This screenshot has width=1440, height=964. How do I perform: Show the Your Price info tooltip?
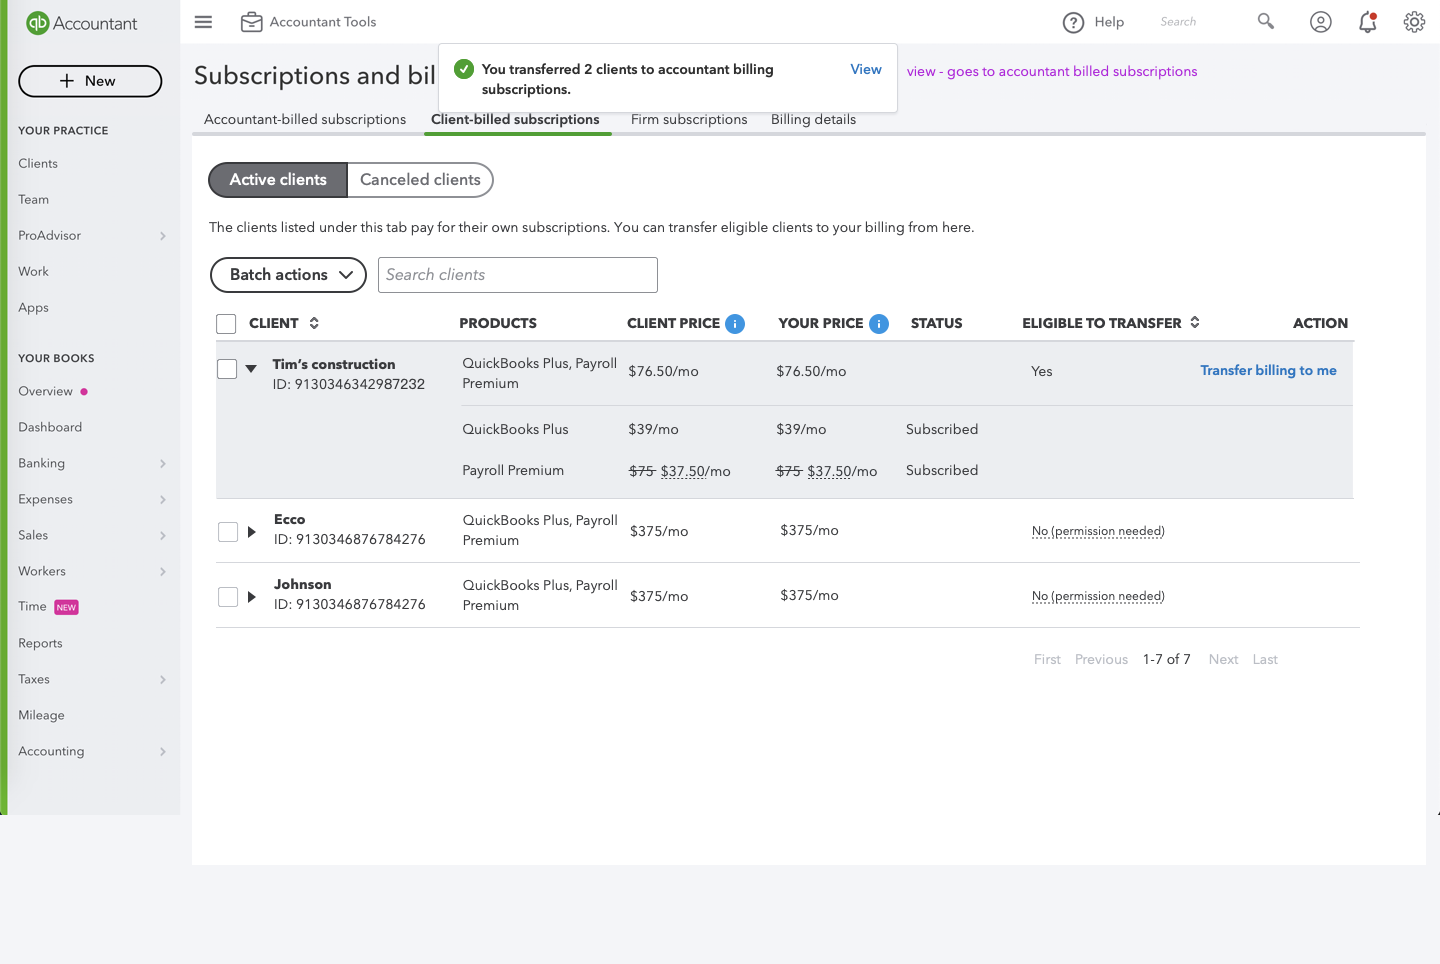(879, 324)
